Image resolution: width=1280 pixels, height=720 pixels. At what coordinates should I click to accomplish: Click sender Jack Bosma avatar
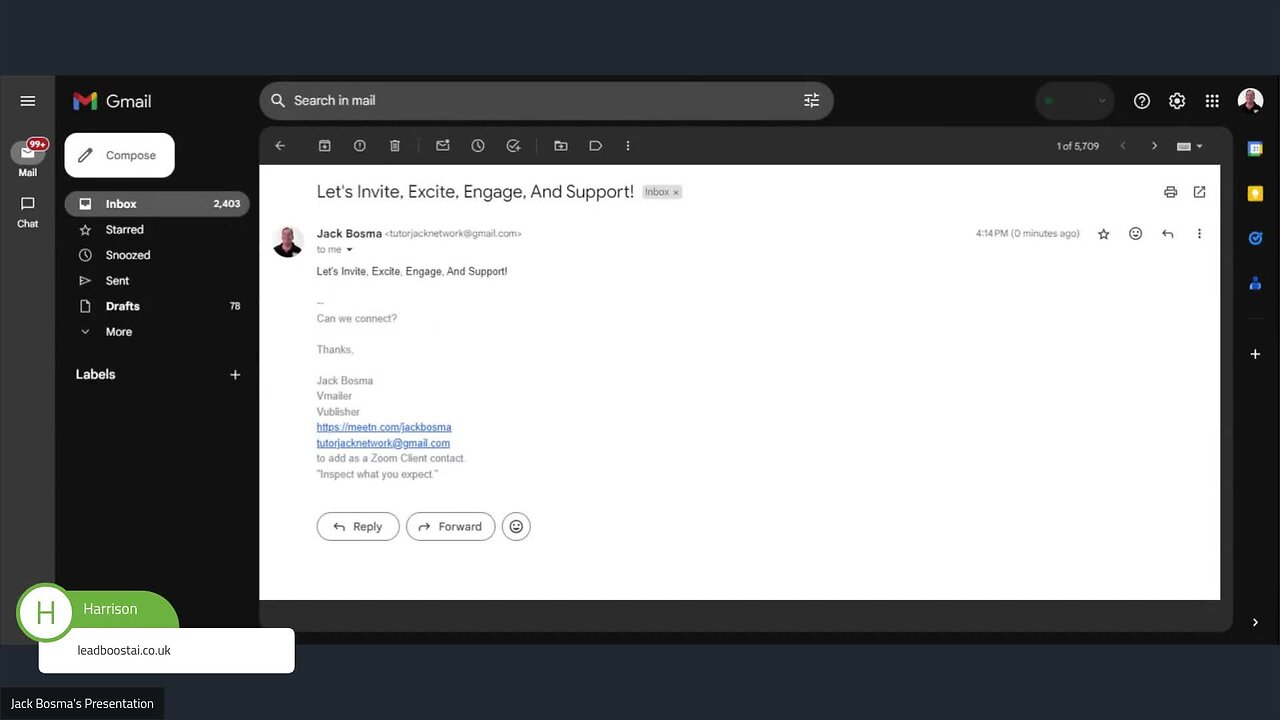pos(288,242)
